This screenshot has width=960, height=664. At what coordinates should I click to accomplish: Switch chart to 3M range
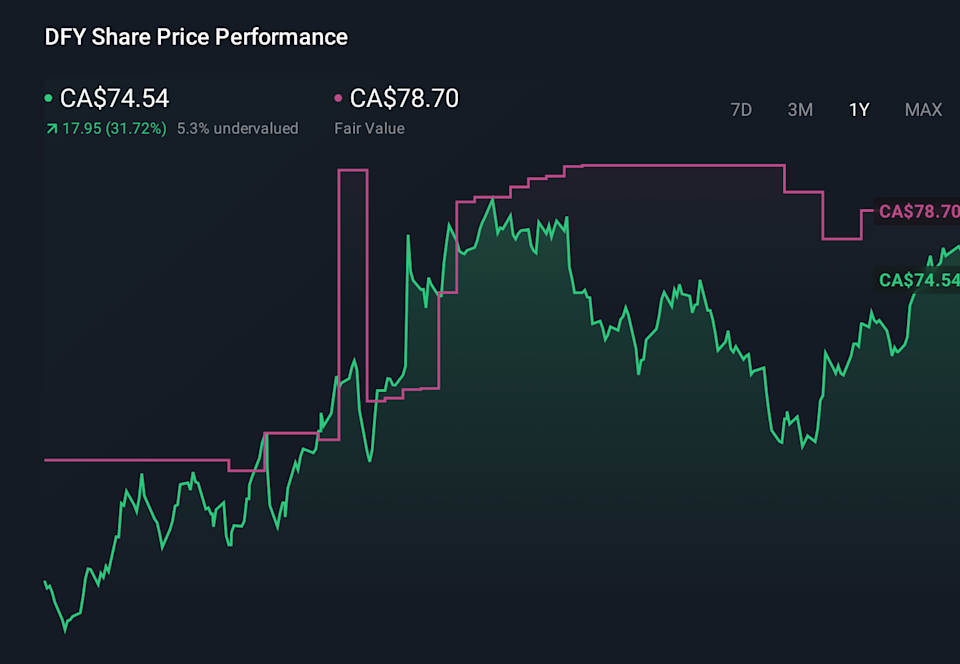[800, 110]
